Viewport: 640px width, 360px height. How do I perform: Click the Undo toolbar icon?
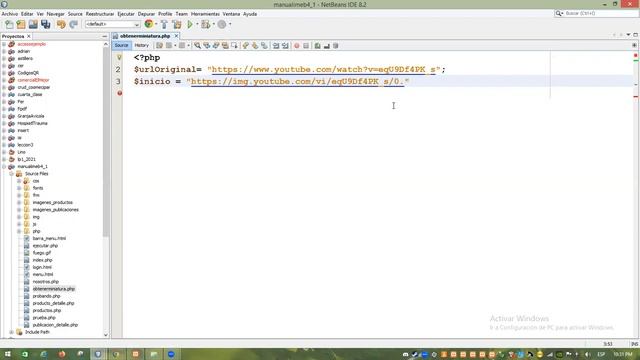[61, 24]
